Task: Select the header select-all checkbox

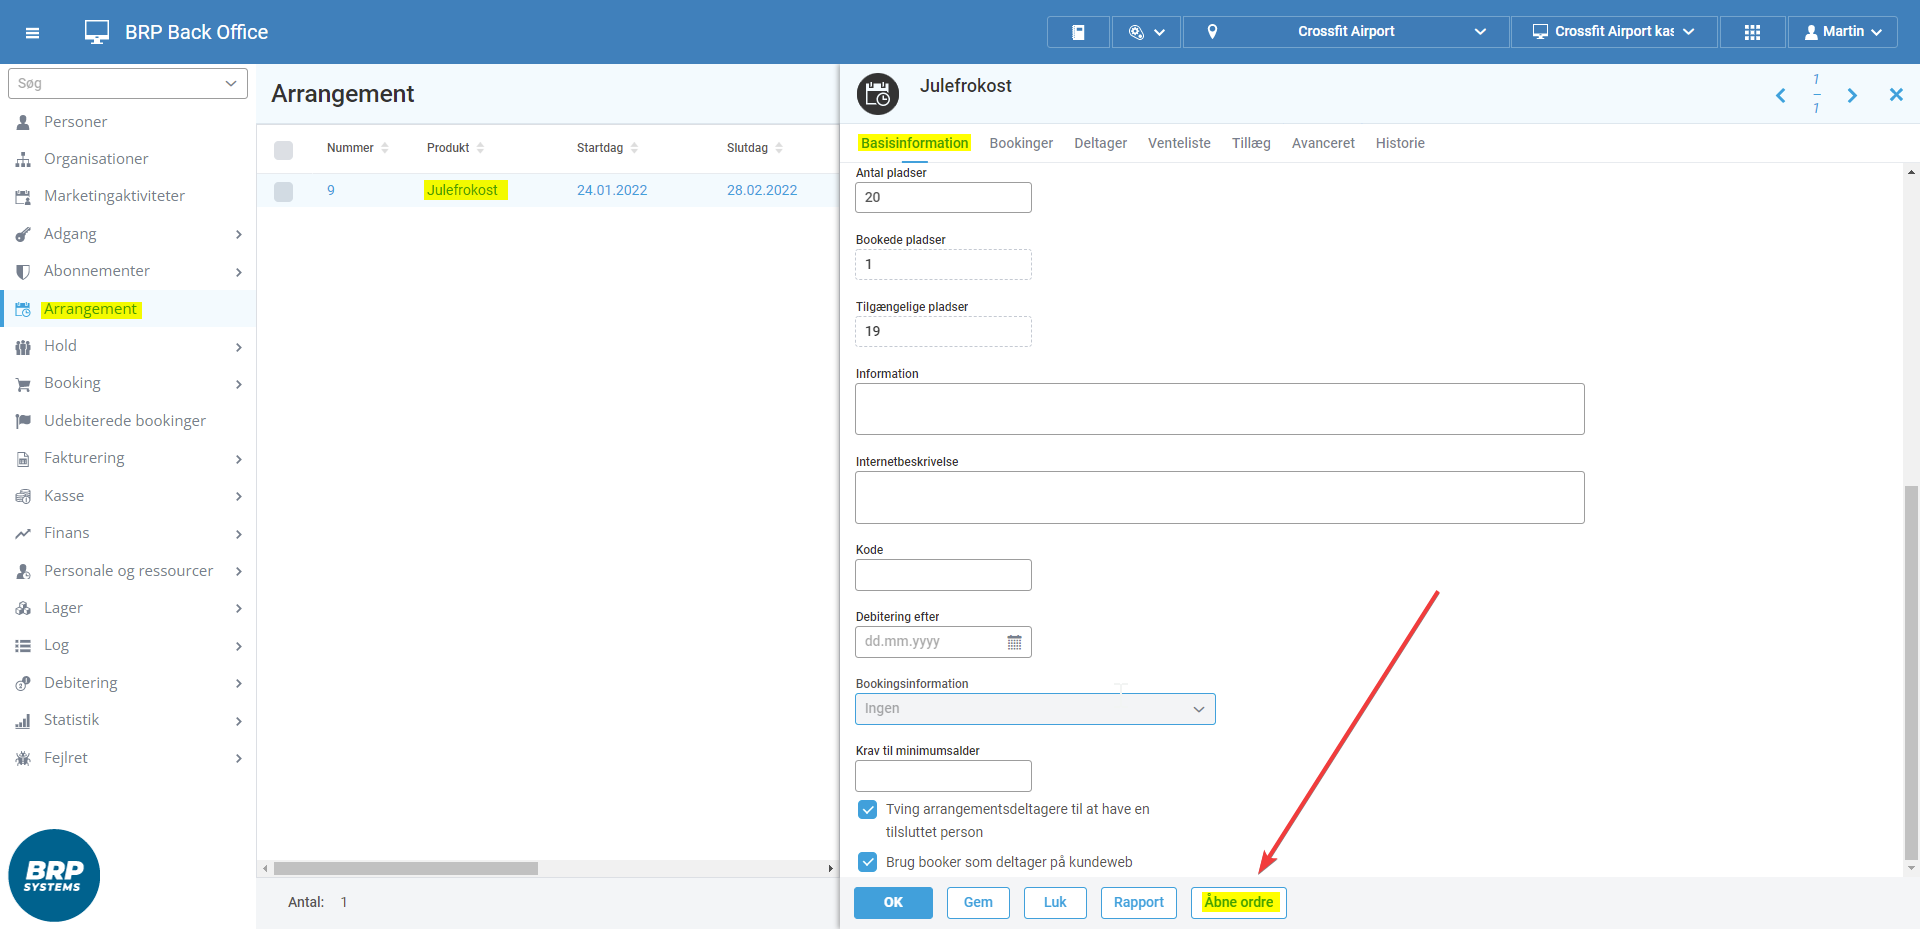Action: click(284, 150)
